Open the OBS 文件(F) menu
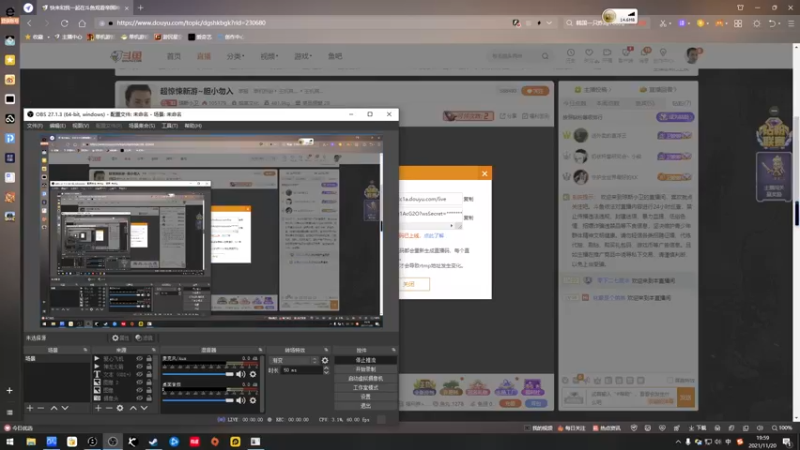800x450 pixels. tap(35, 126)
